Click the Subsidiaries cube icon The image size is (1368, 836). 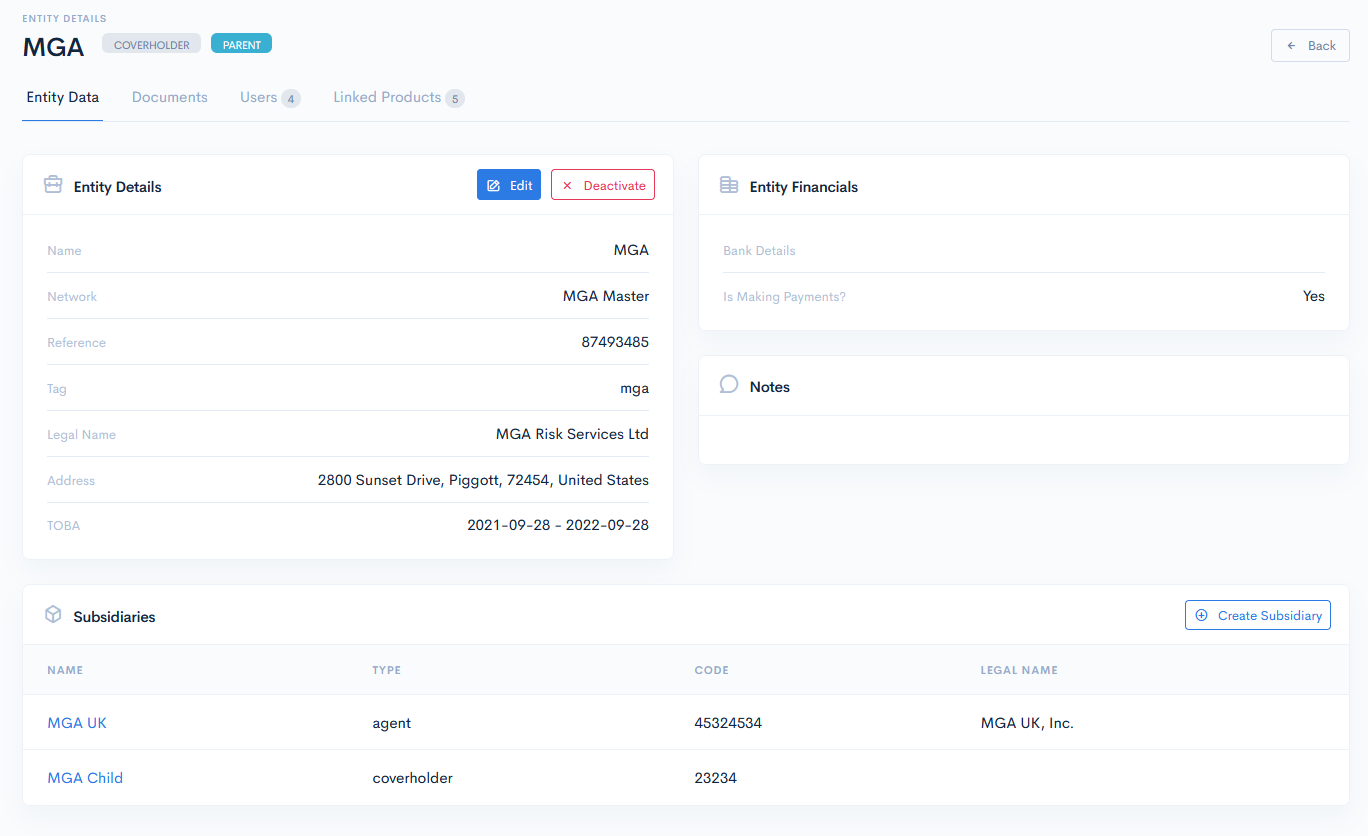coord(53,615)
